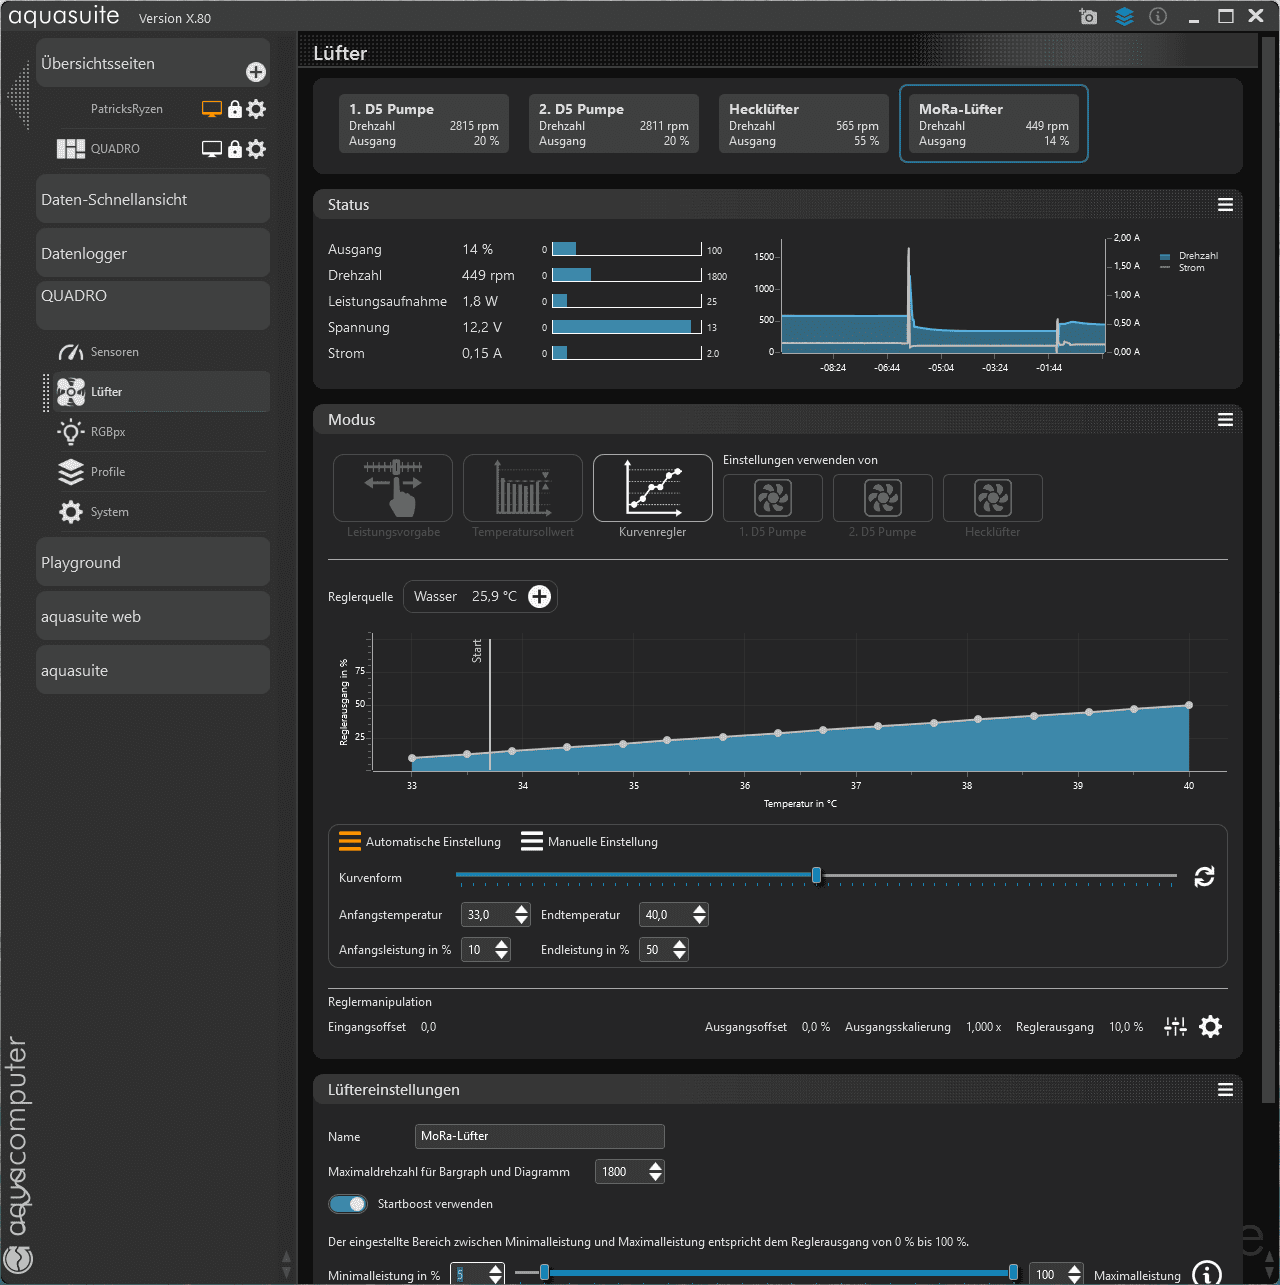Select Leistungsvorgabe mode icon

(393, 488)
